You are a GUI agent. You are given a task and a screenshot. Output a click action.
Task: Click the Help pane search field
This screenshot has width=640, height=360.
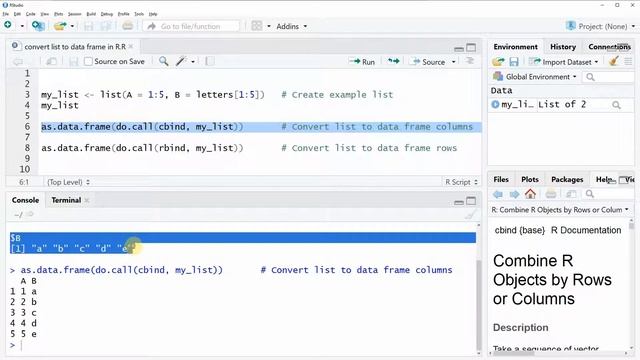[x=610, y=194]
